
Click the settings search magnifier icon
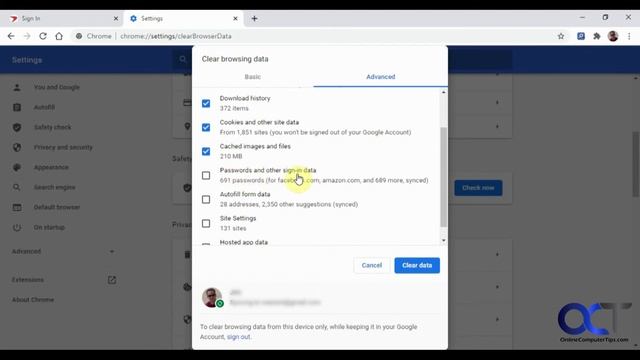coord(182,60)
